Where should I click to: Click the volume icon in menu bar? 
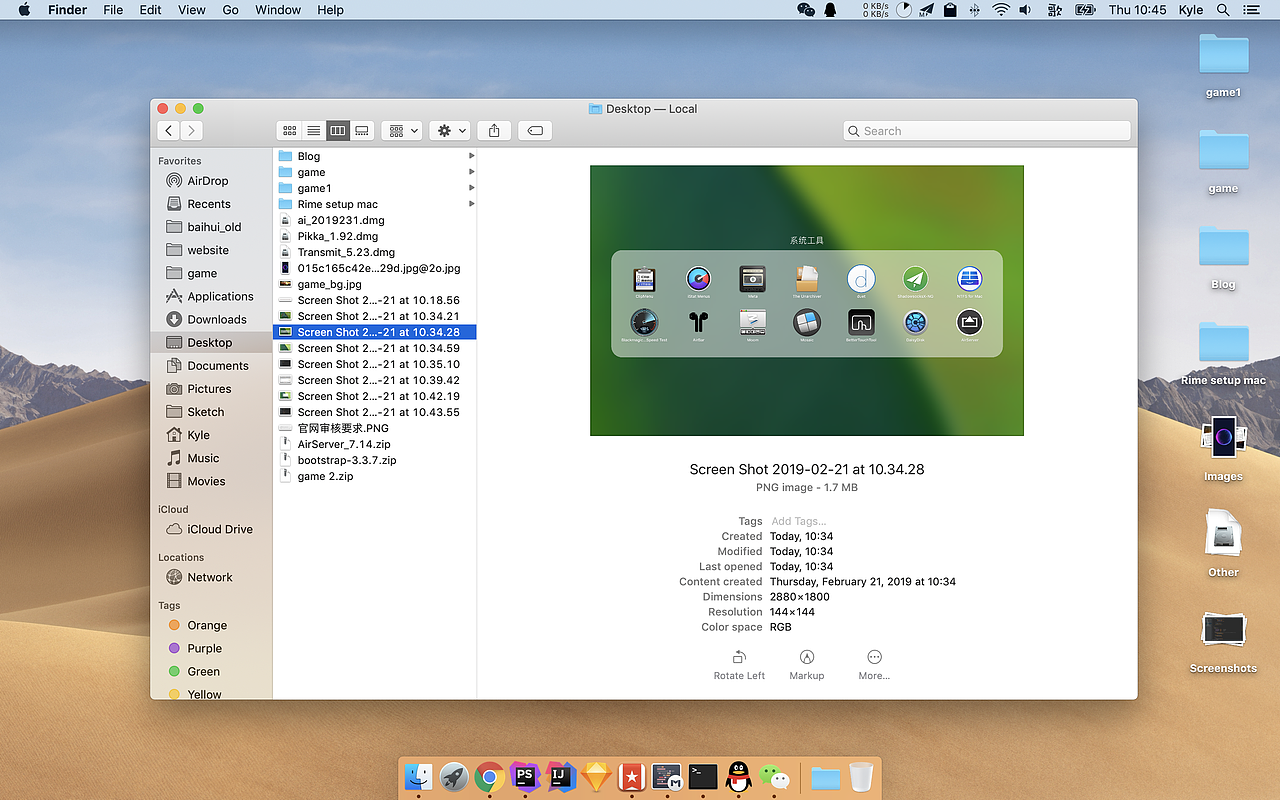tap(1026, 10)
